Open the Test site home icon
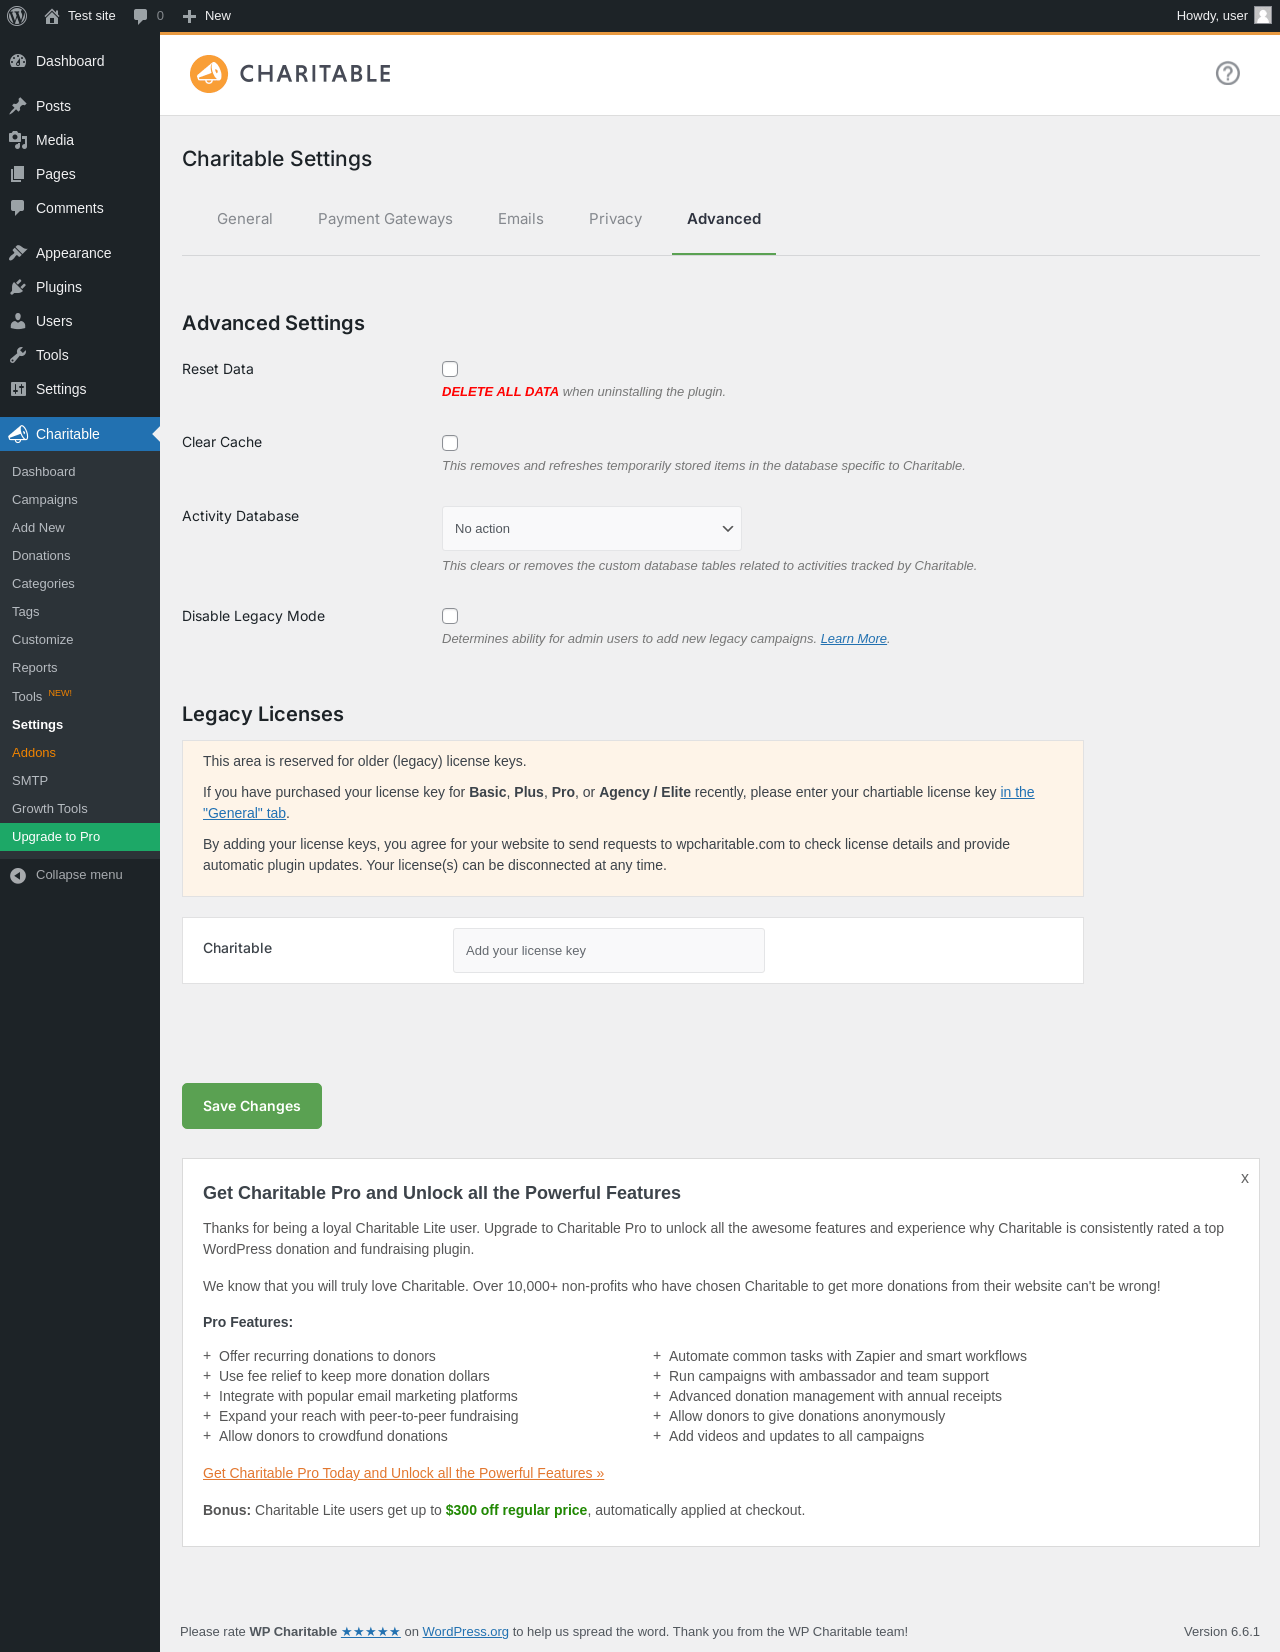 click(52, 16)
